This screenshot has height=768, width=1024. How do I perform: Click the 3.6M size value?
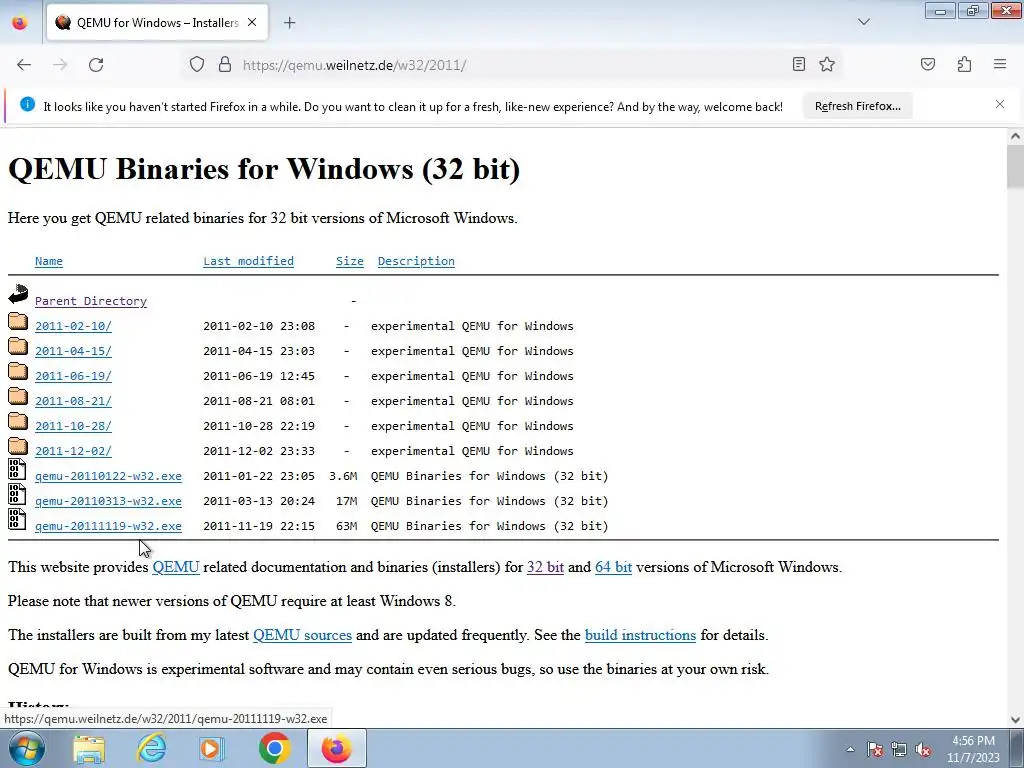tap(343, 476)
